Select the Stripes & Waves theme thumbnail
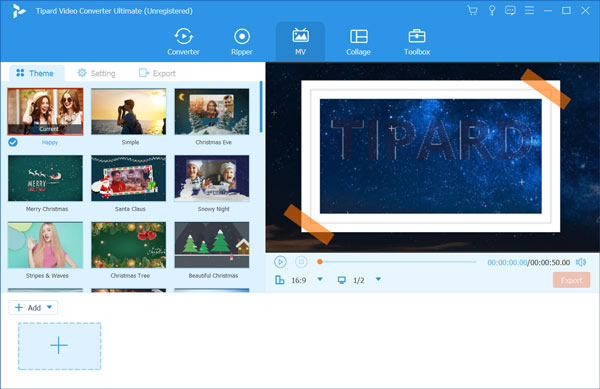 45,245
